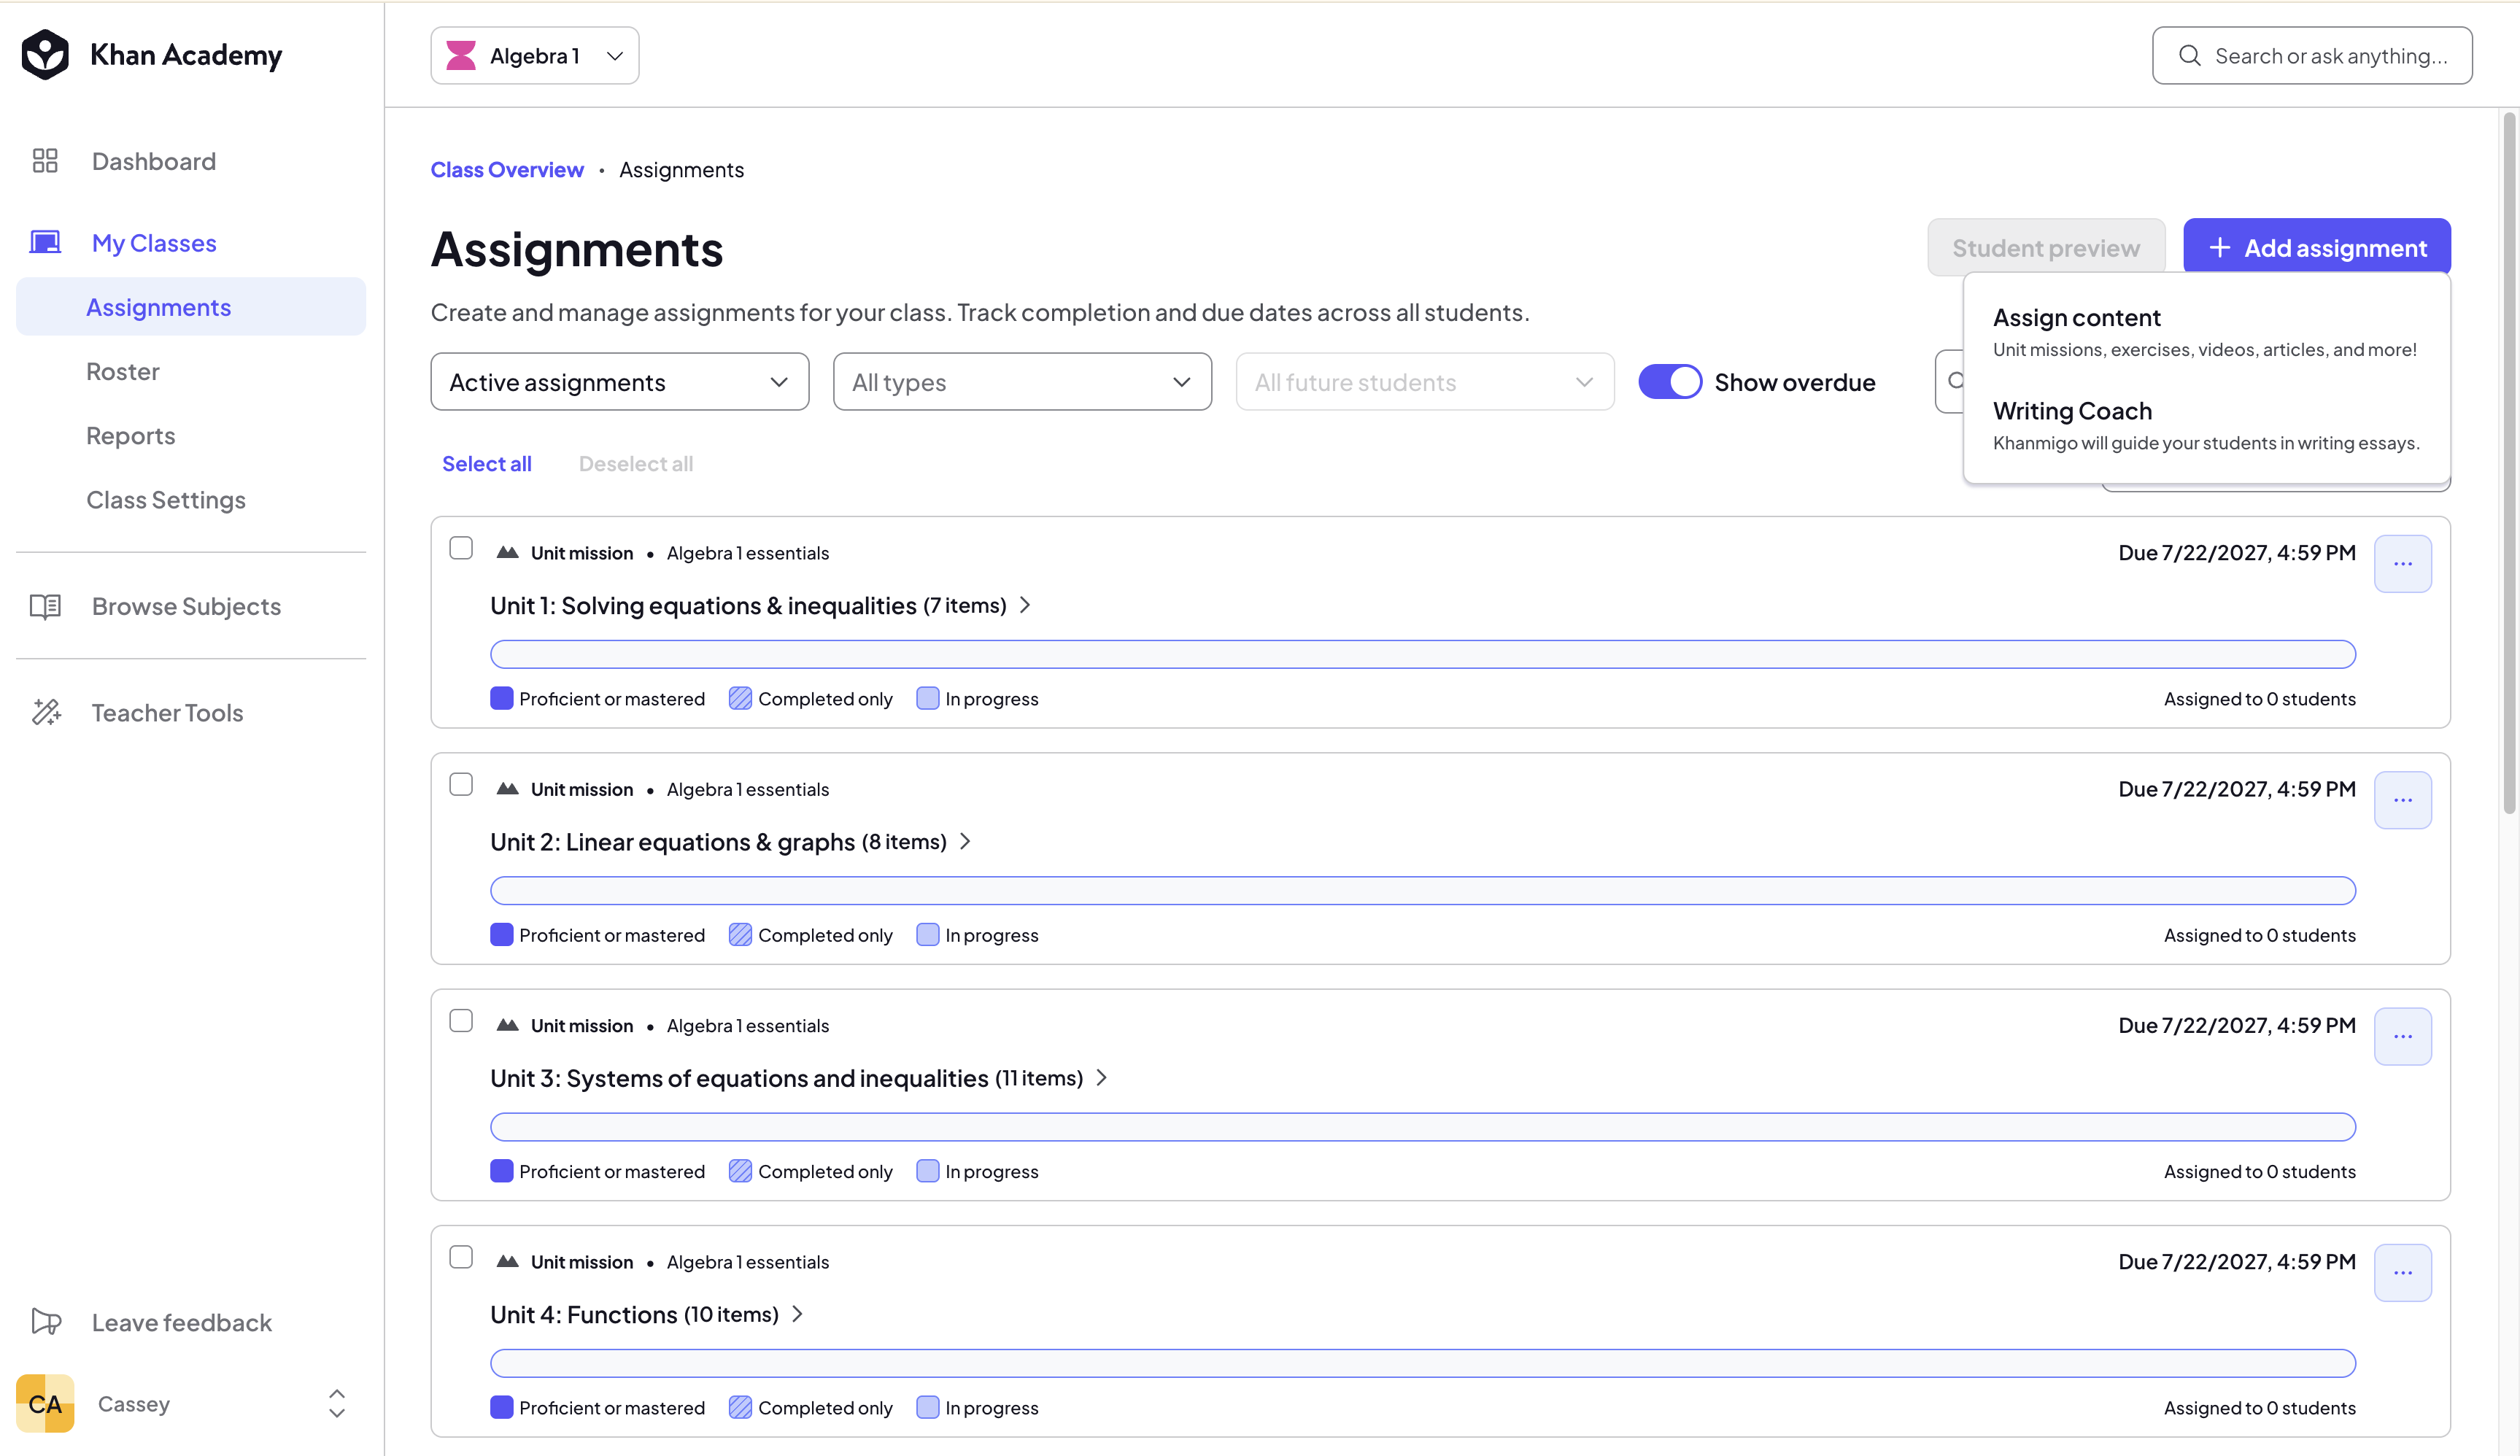Click the Khan Academy logo icon
The height and width of the screenshot is (1456, 2520).
coord(45,54)
